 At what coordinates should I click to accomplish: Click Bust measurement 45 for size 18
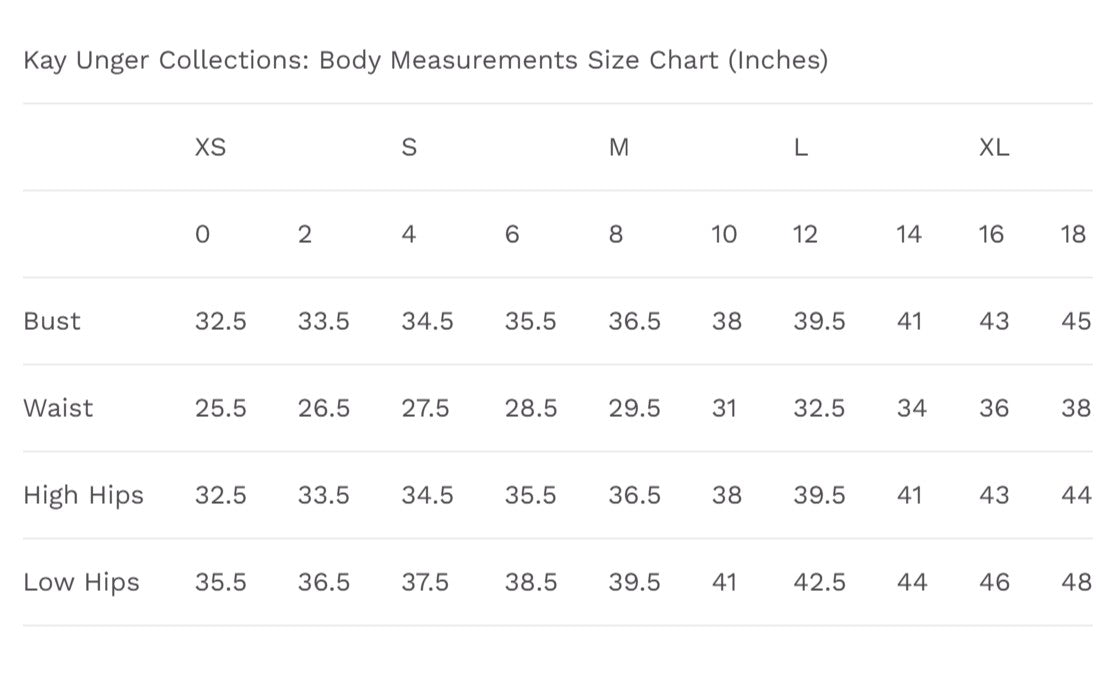coord(1076,322)
